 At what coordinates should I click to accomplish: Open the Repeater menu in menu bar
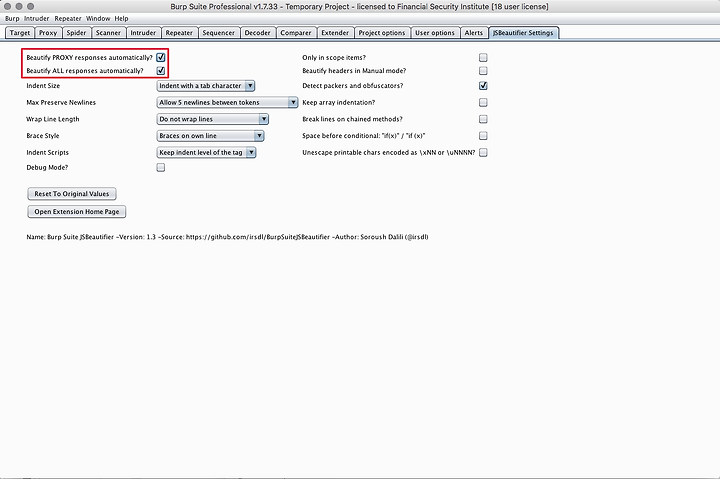tap(68, 18)
